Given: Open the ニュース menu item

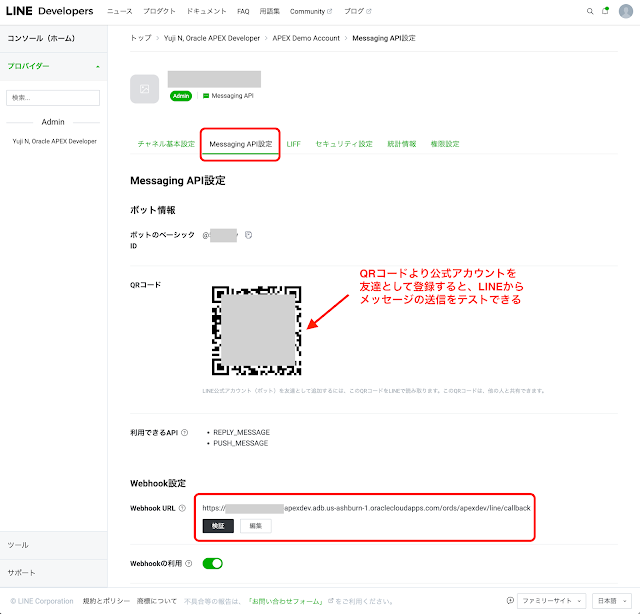Looking at the screenshot, I should pos(120,11).
